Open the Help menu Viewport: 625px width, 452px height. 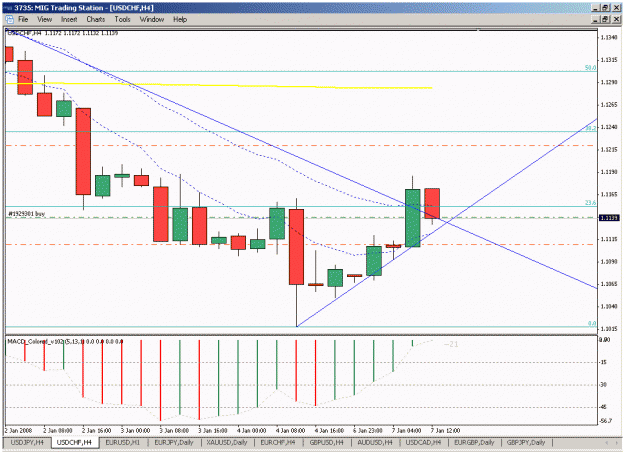click(x=180, y=19)
